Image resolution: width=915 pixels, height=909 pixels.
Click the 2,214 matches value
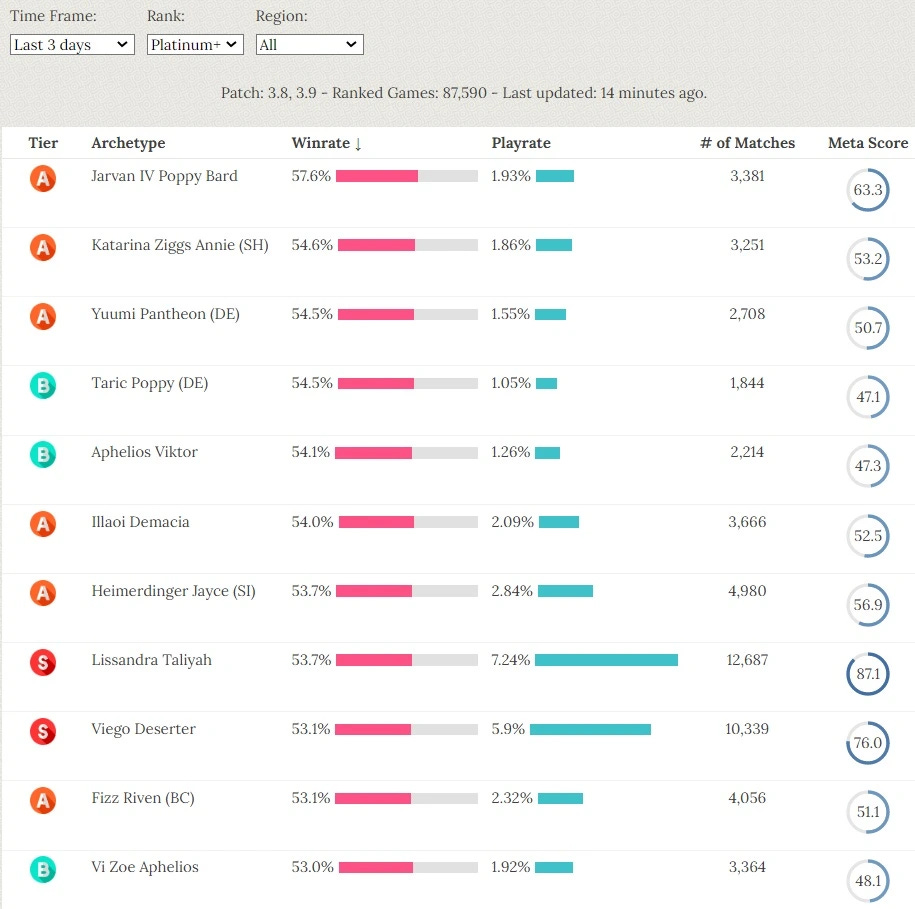[748, 452]
